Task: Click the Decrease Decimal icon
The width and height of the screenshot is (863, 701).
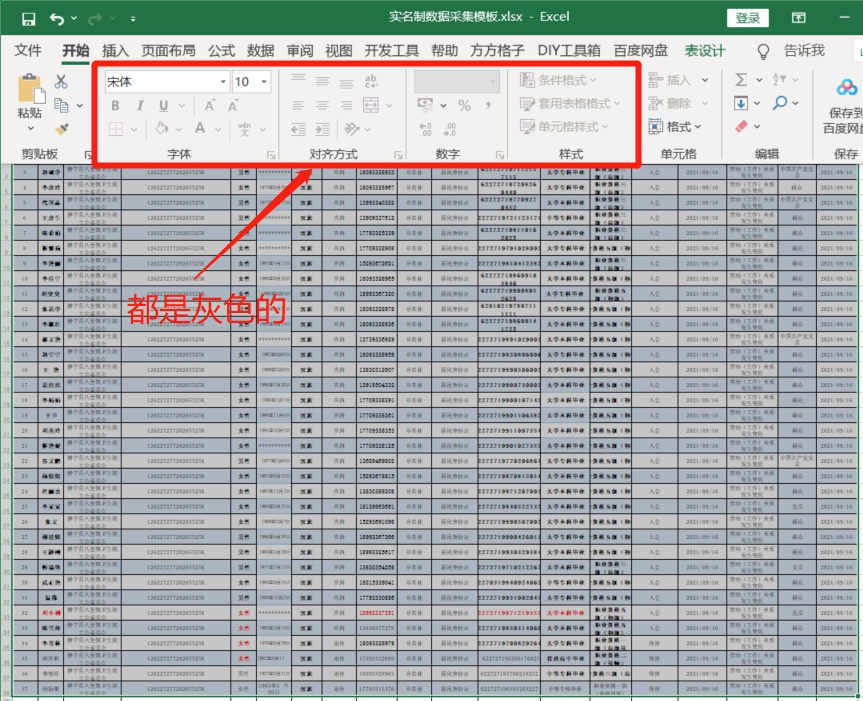Action: 449,129
